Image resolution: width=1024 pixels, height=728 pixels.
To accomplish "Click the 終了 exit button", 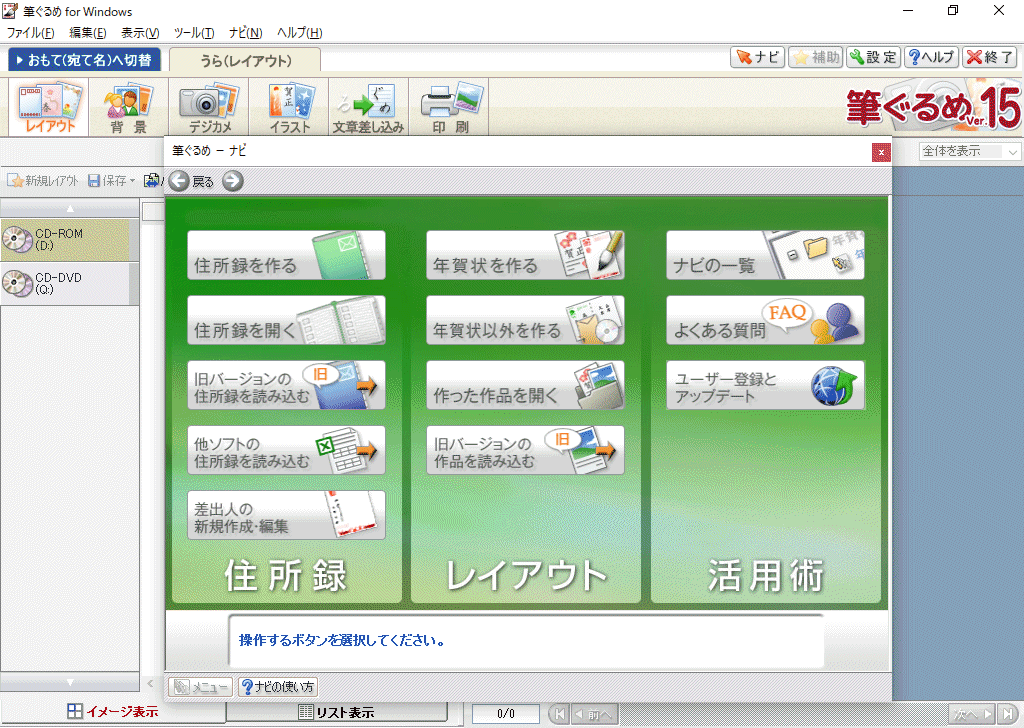I will [x=990, y=57].
